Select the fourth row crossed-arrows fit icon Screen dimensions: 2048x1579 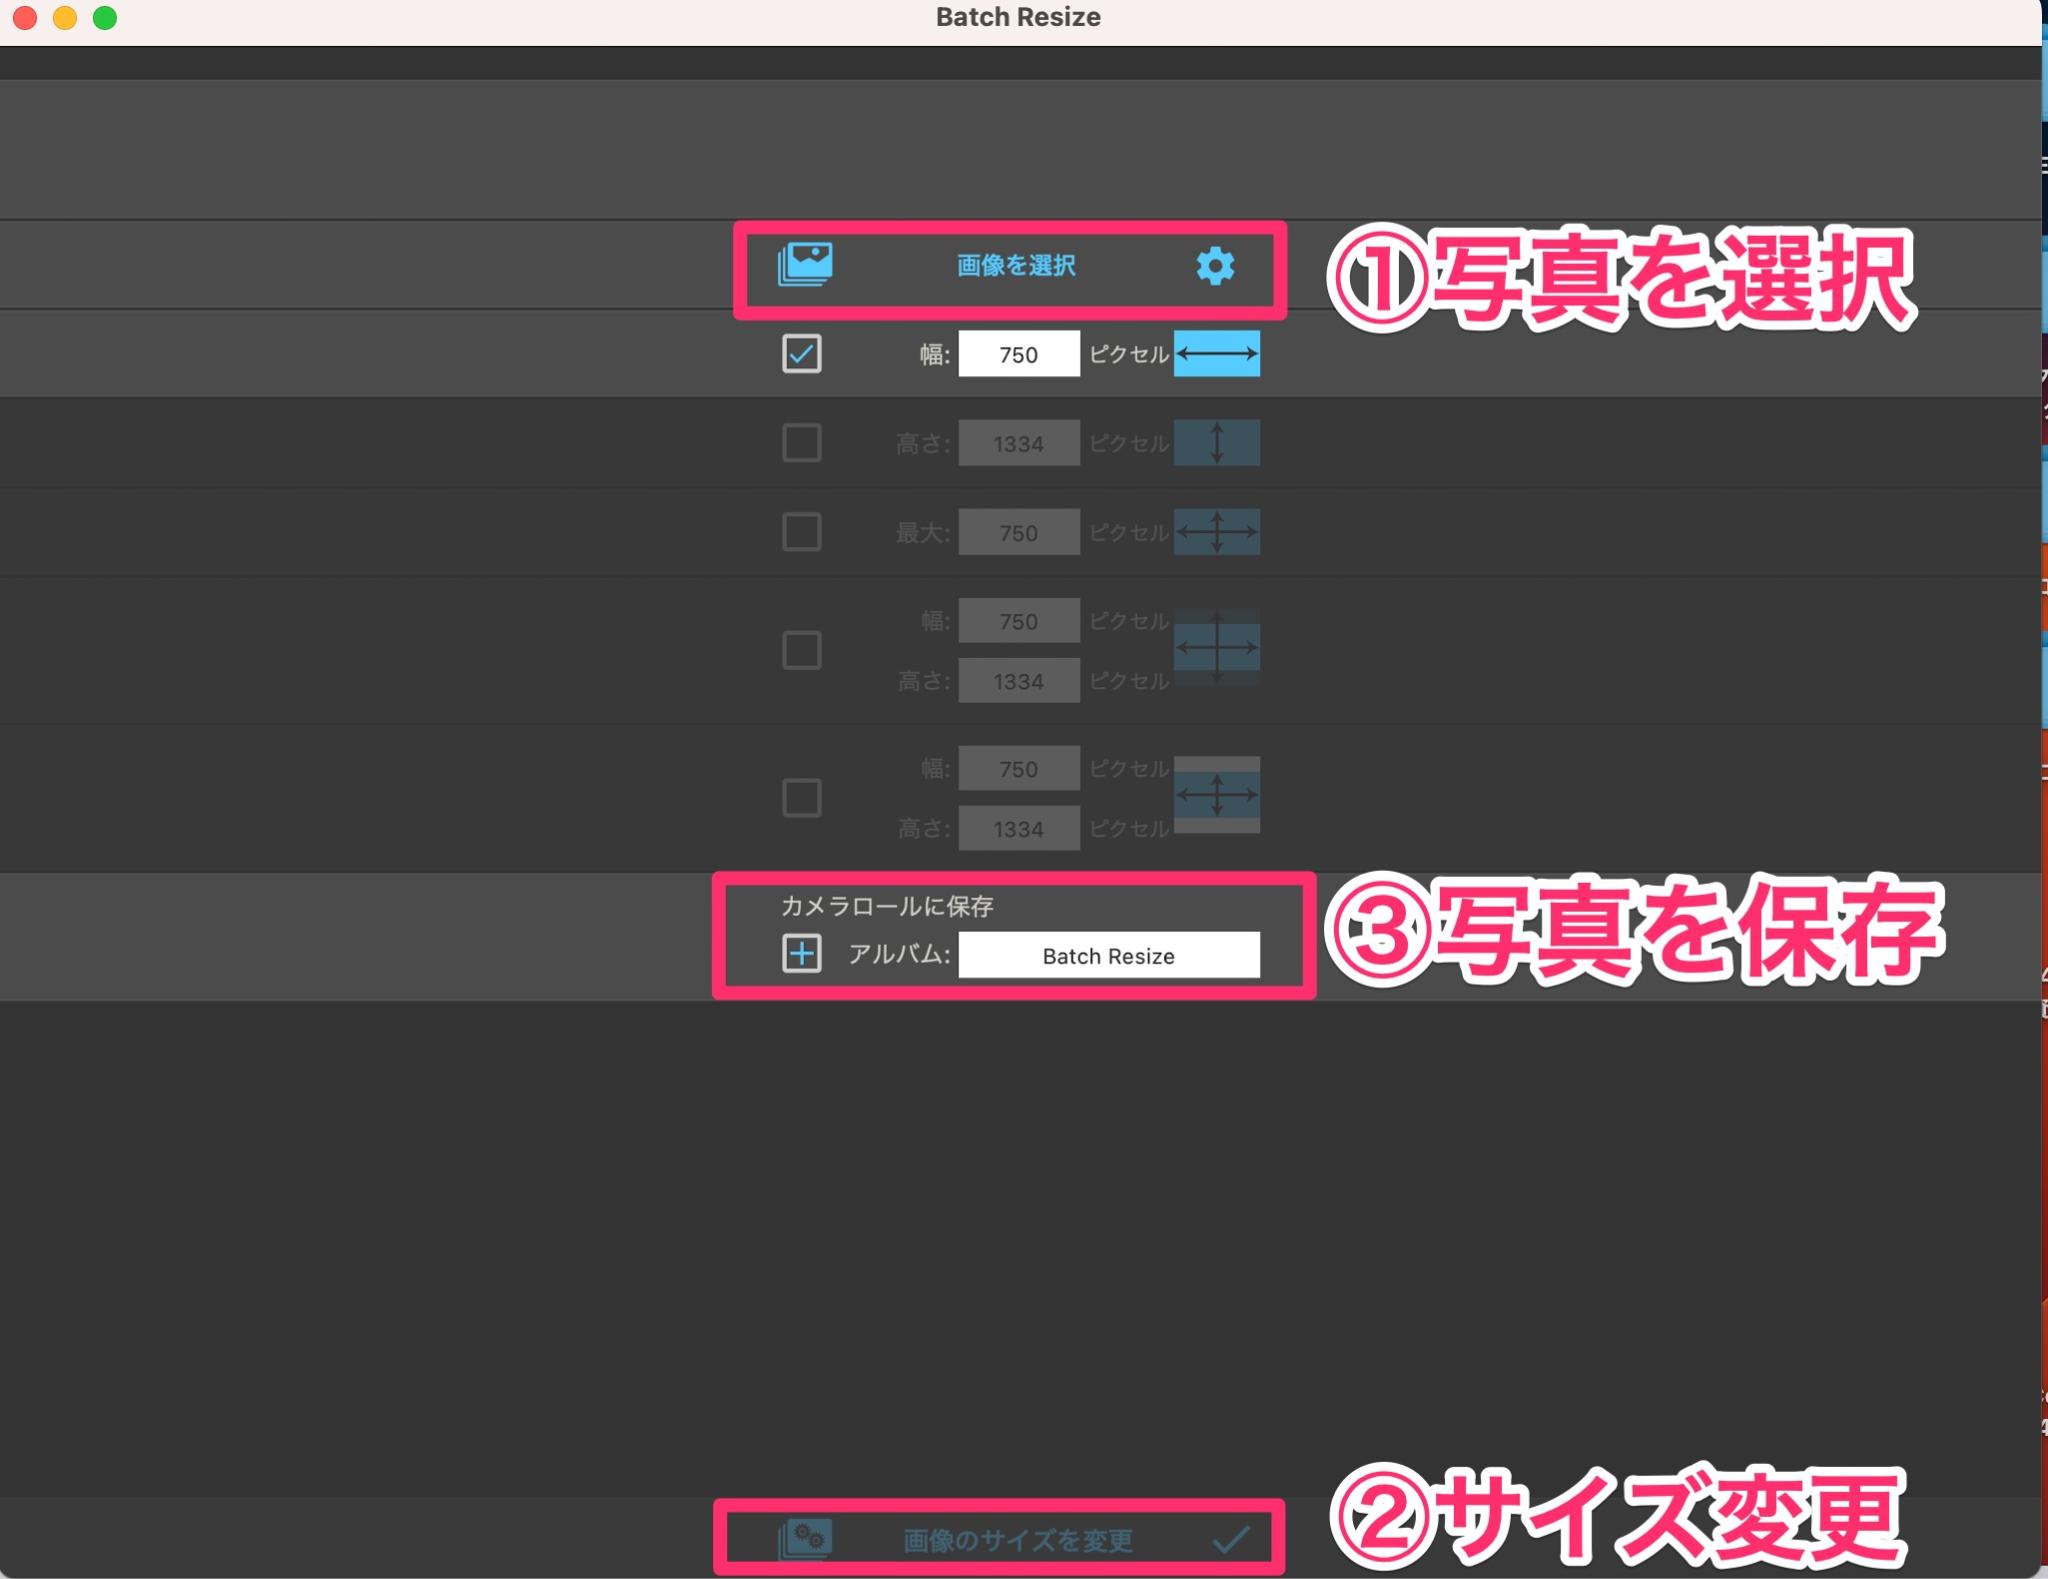click(1216, 648)
